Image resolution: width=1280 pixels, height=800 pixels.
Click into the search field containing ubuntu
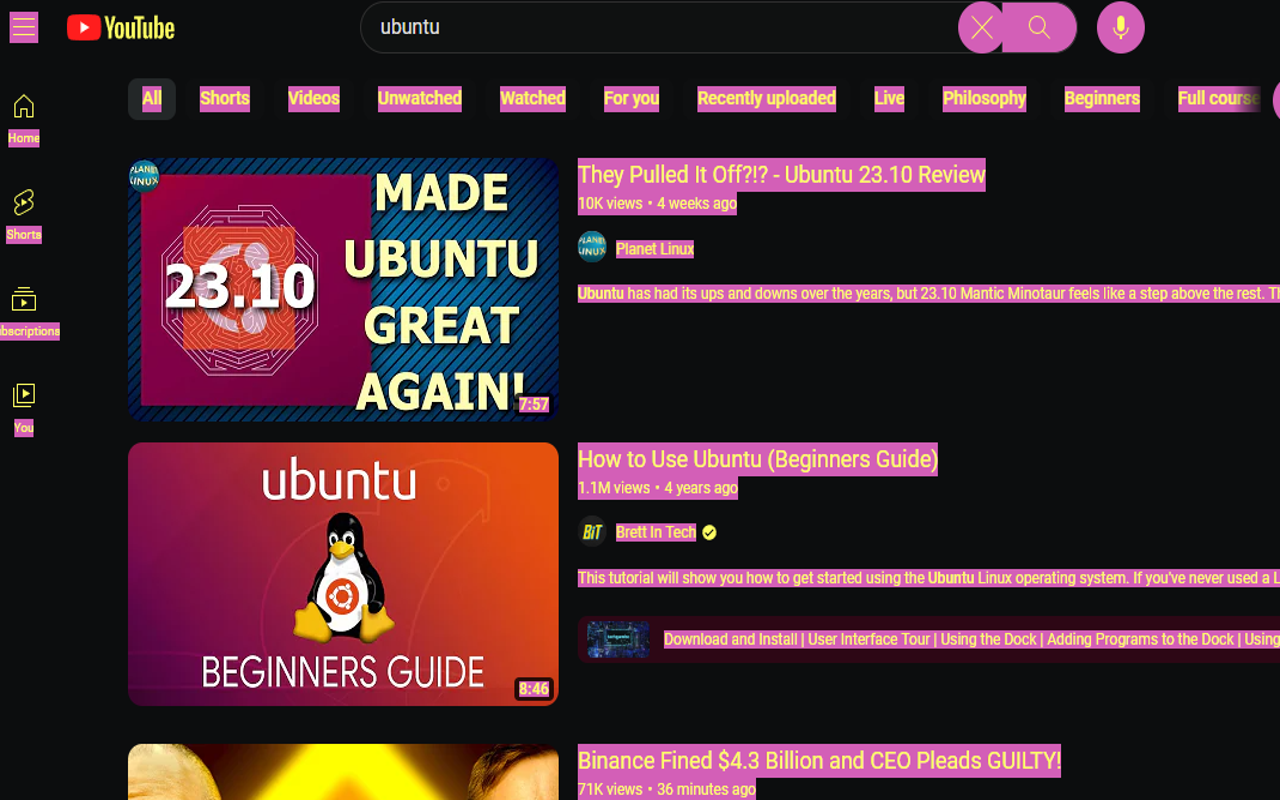(660, 27)
